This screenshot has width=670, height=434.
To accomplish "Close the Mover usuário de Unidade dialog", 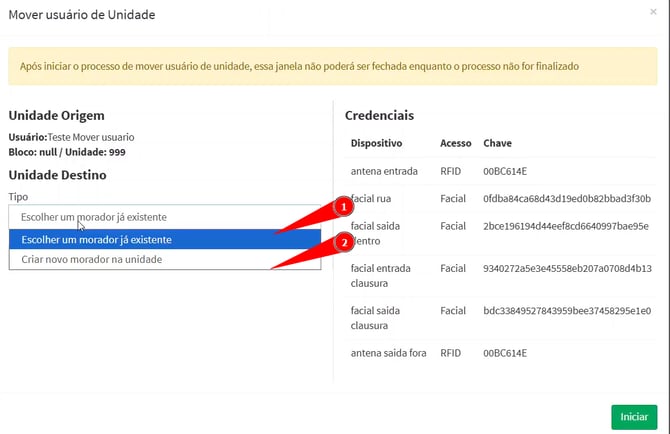I will coord(653,12).
